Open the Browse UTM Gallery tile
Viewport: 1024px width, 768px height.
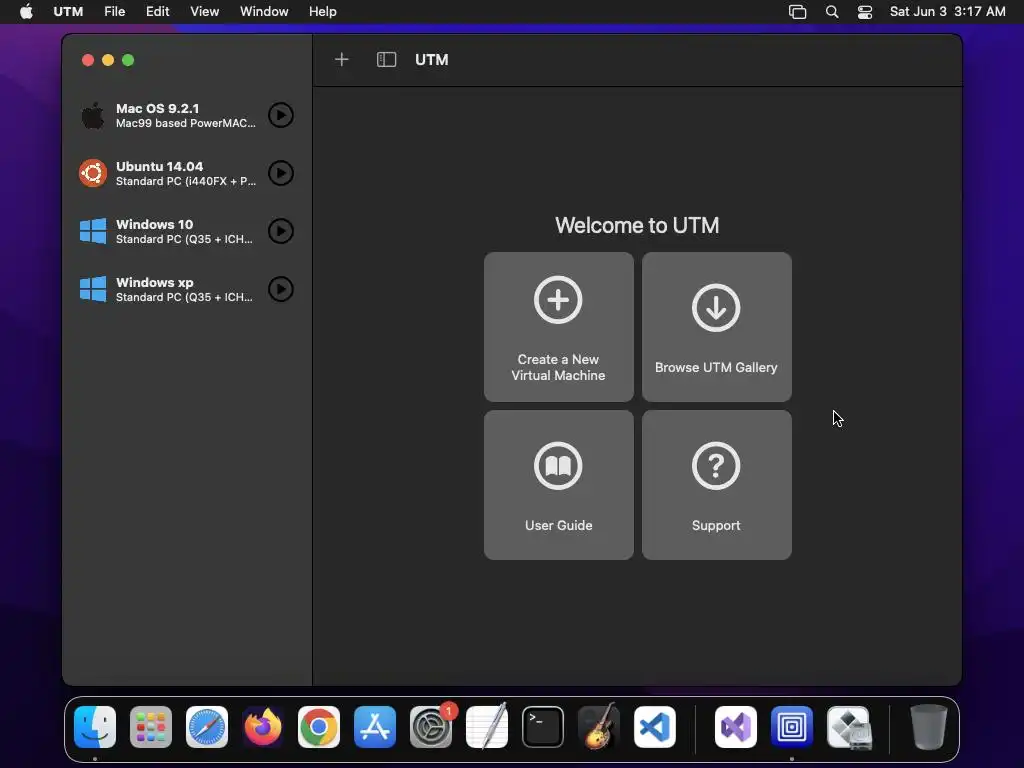pos(716,327)
